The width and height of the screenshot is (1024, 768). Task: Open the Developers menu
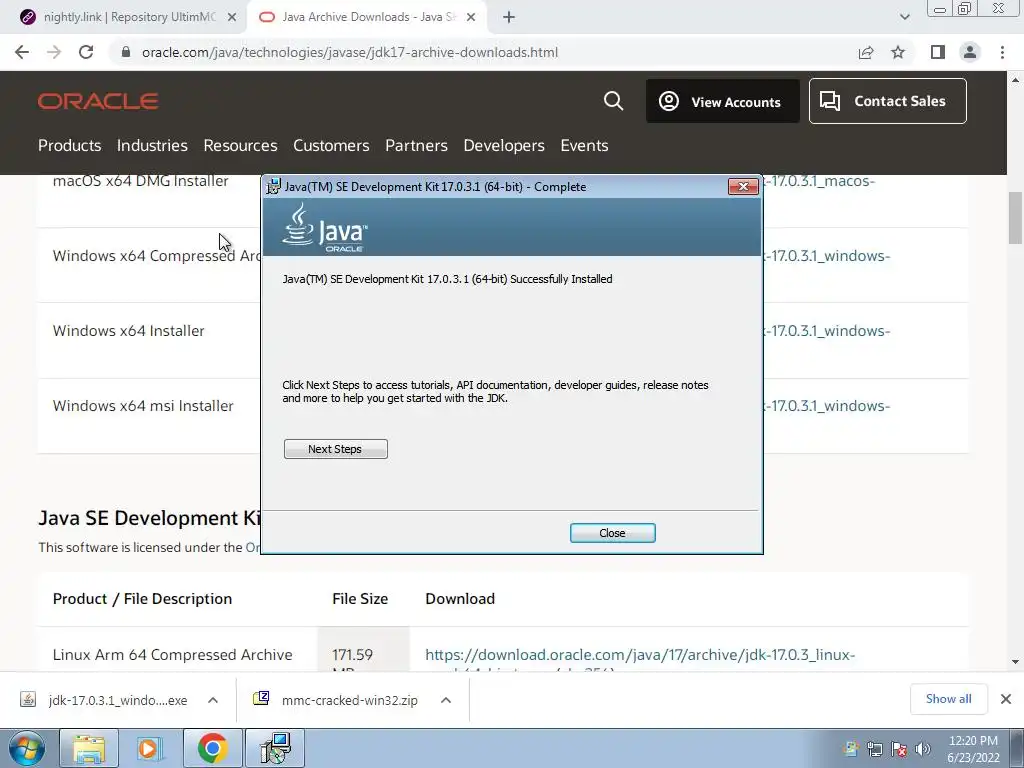click(x=504, y=145)
